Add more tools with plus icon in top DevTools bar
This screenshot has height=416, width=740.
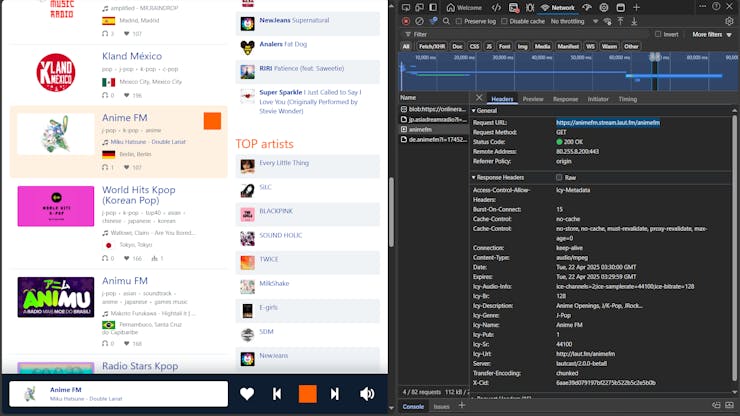[636, 7]
